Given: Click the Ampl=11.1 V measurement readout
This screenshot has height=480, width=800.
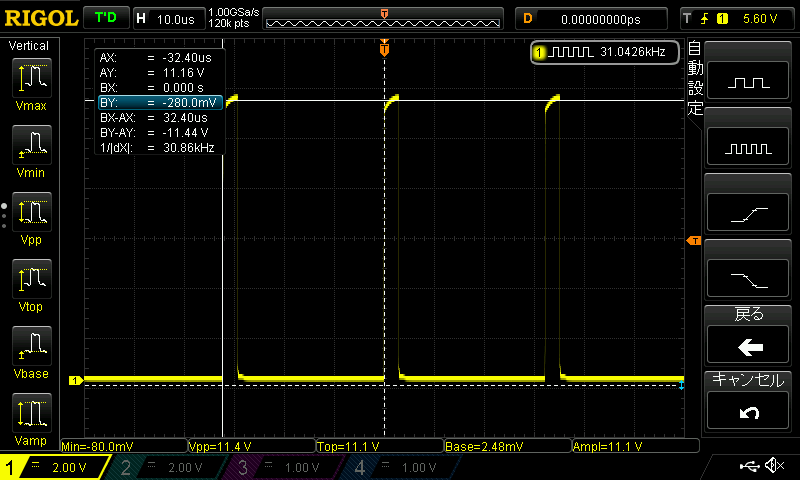Looking at the screenshot, I should [636, 446].
